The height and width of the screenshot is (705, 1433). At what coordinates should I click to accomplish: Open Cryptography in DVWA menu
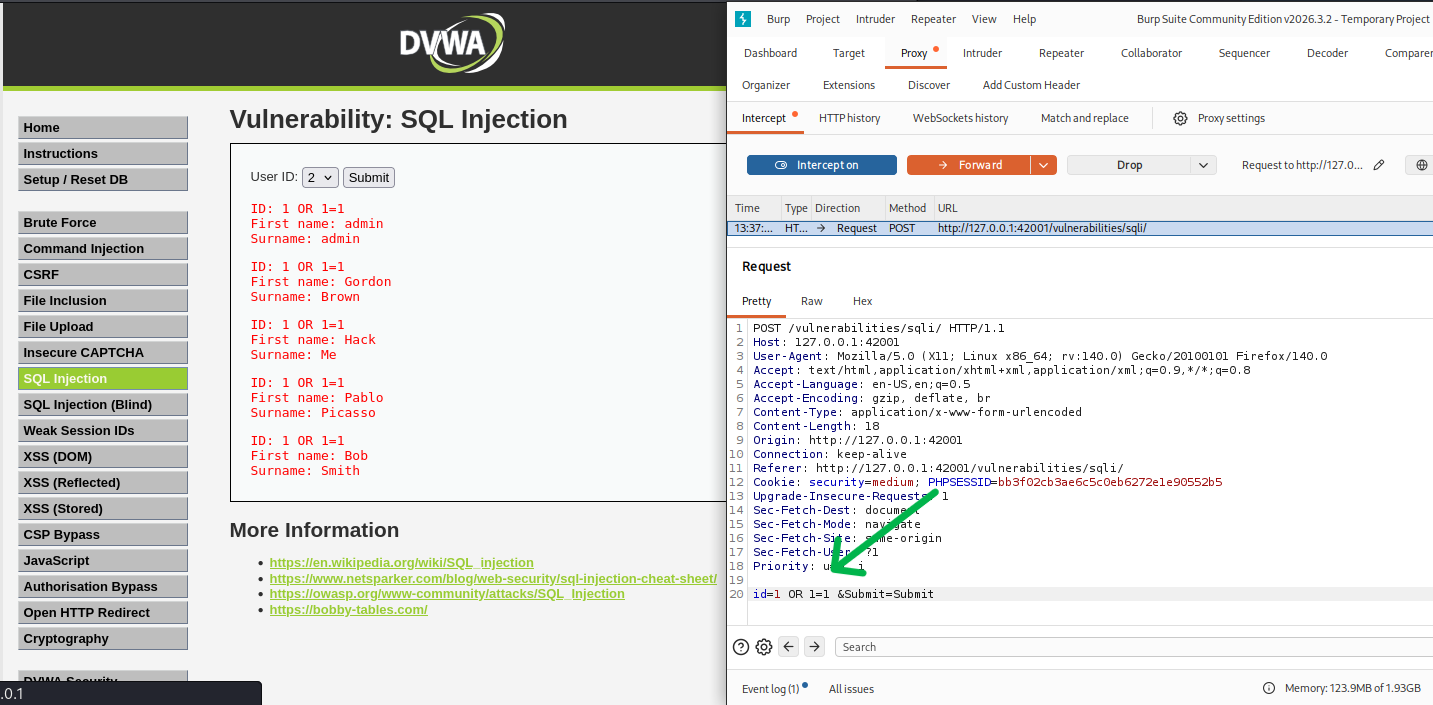pyautogui.click(x=103, y=639)
